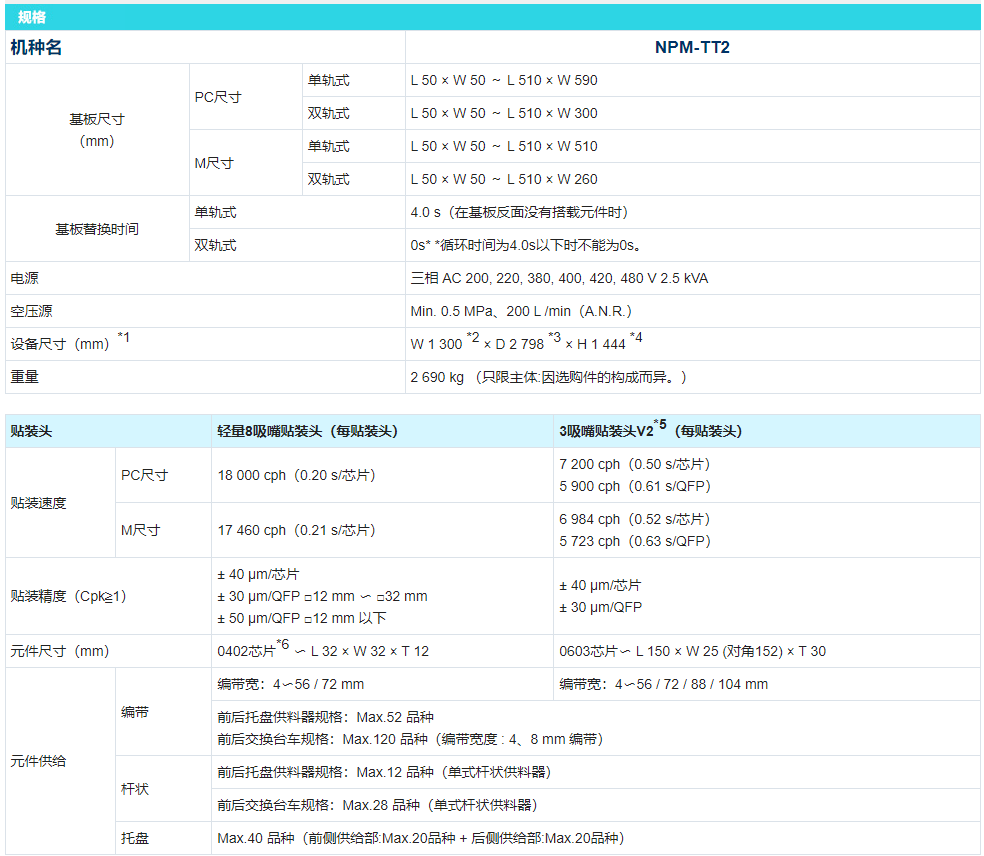Select the 贴装精度 (Cpk≧1) row label
Screen dimensions: 984x856
pyautogui.click(x=68, y=596)
